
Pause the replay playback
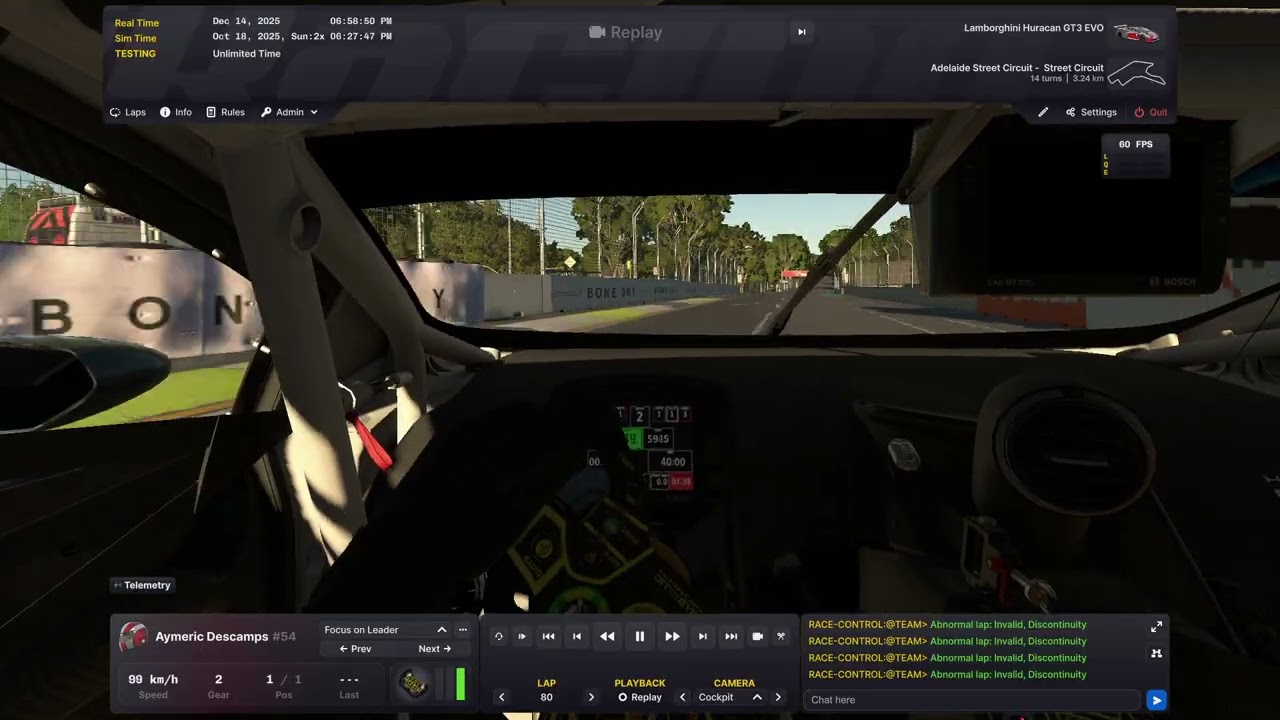(640, 636)
